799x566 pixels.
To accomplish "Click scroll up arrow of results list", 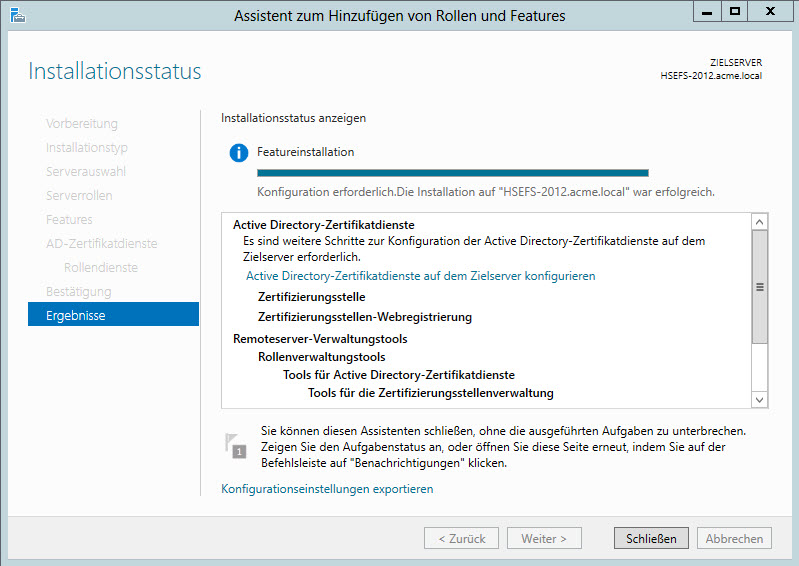I will [x=759, y=222].
